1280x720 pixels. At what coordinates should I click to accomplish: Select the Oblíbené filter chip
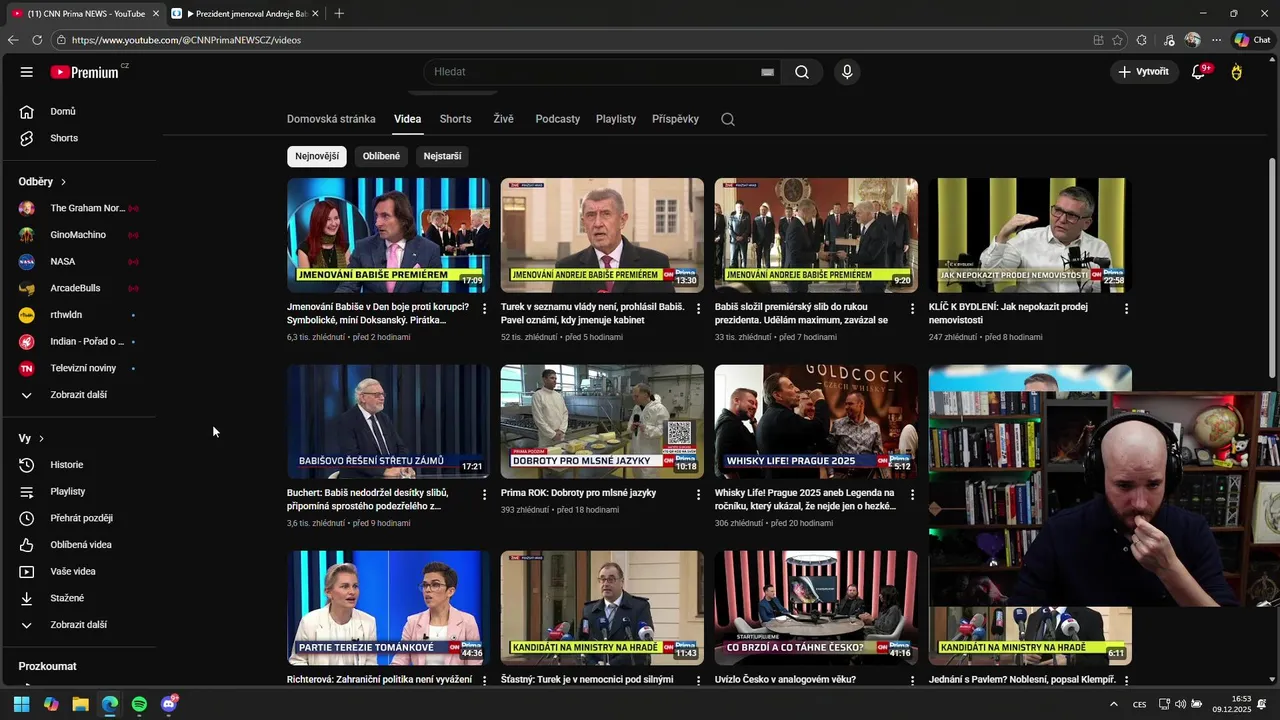[381, 156]
